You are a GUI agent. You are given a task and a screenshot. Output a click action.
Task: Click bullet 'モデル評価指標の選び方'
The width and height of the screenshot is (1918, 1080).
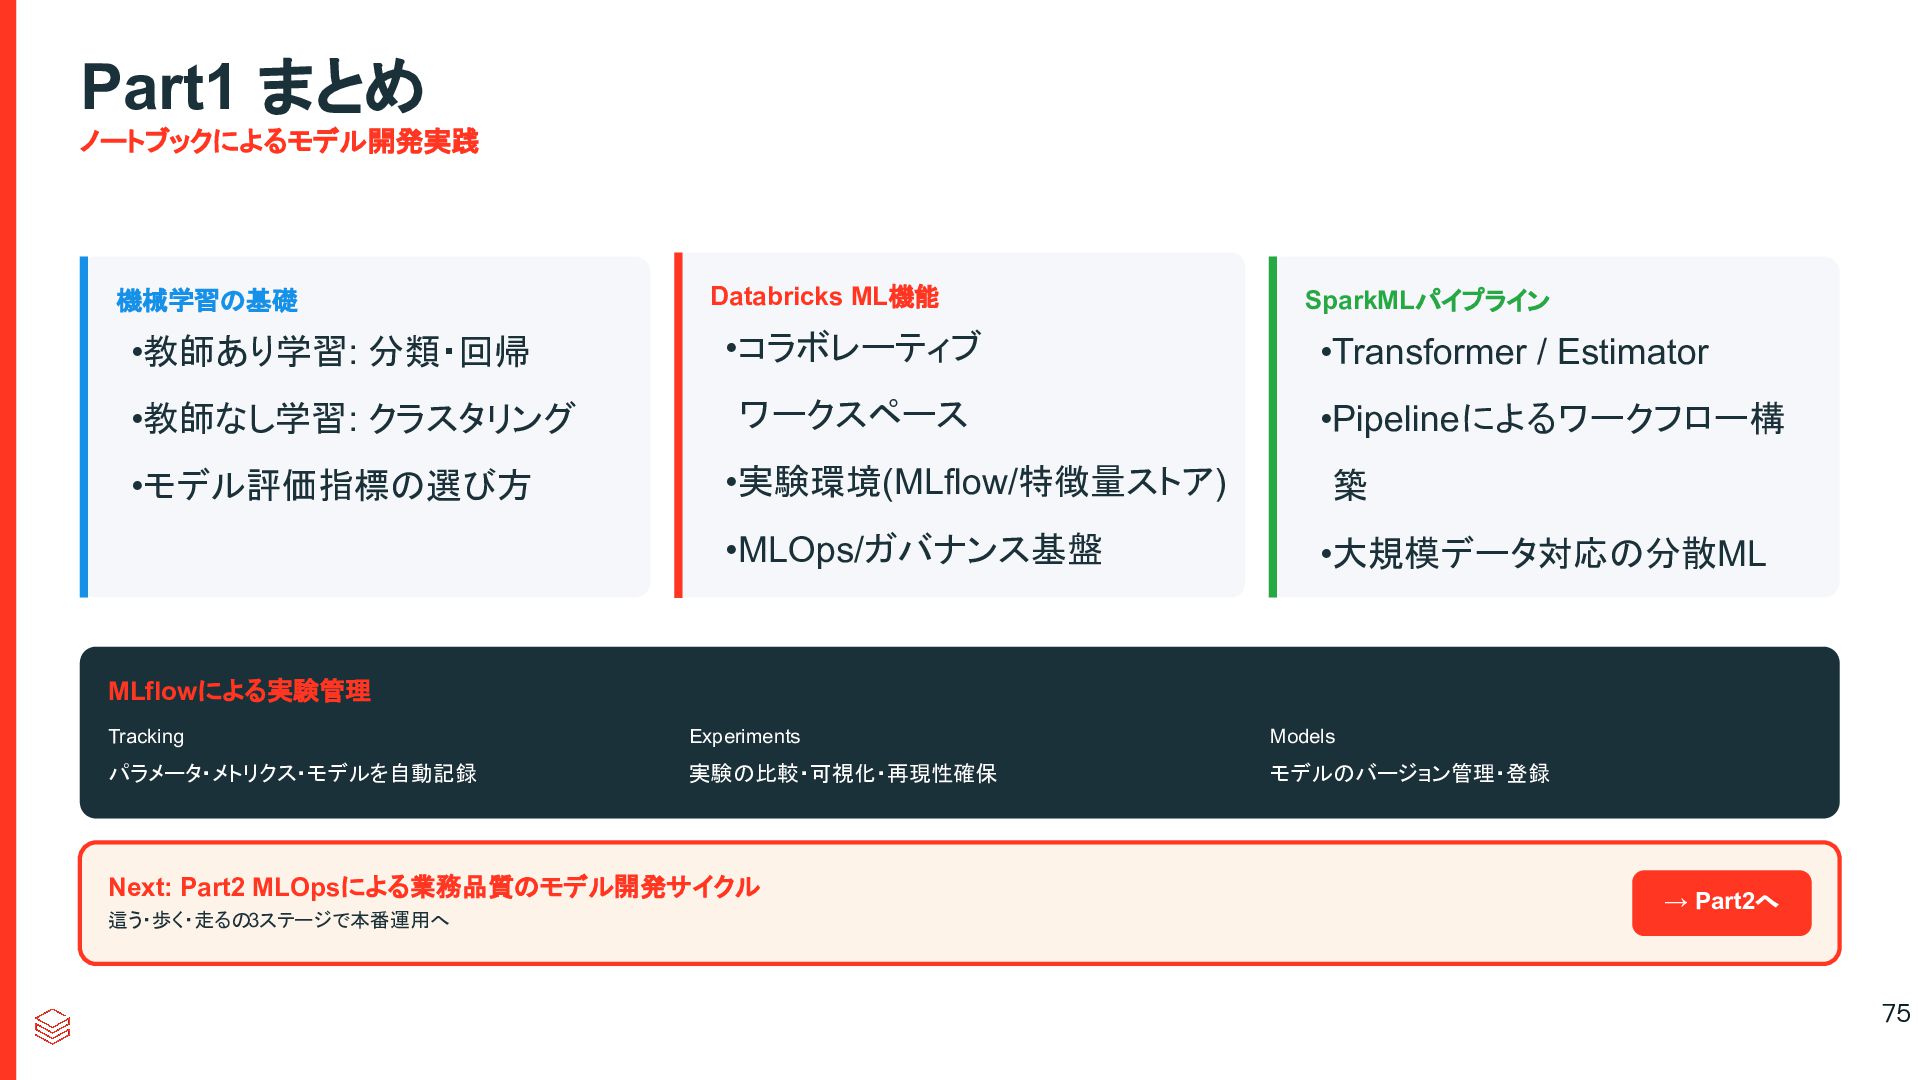(x=331, y=485)
